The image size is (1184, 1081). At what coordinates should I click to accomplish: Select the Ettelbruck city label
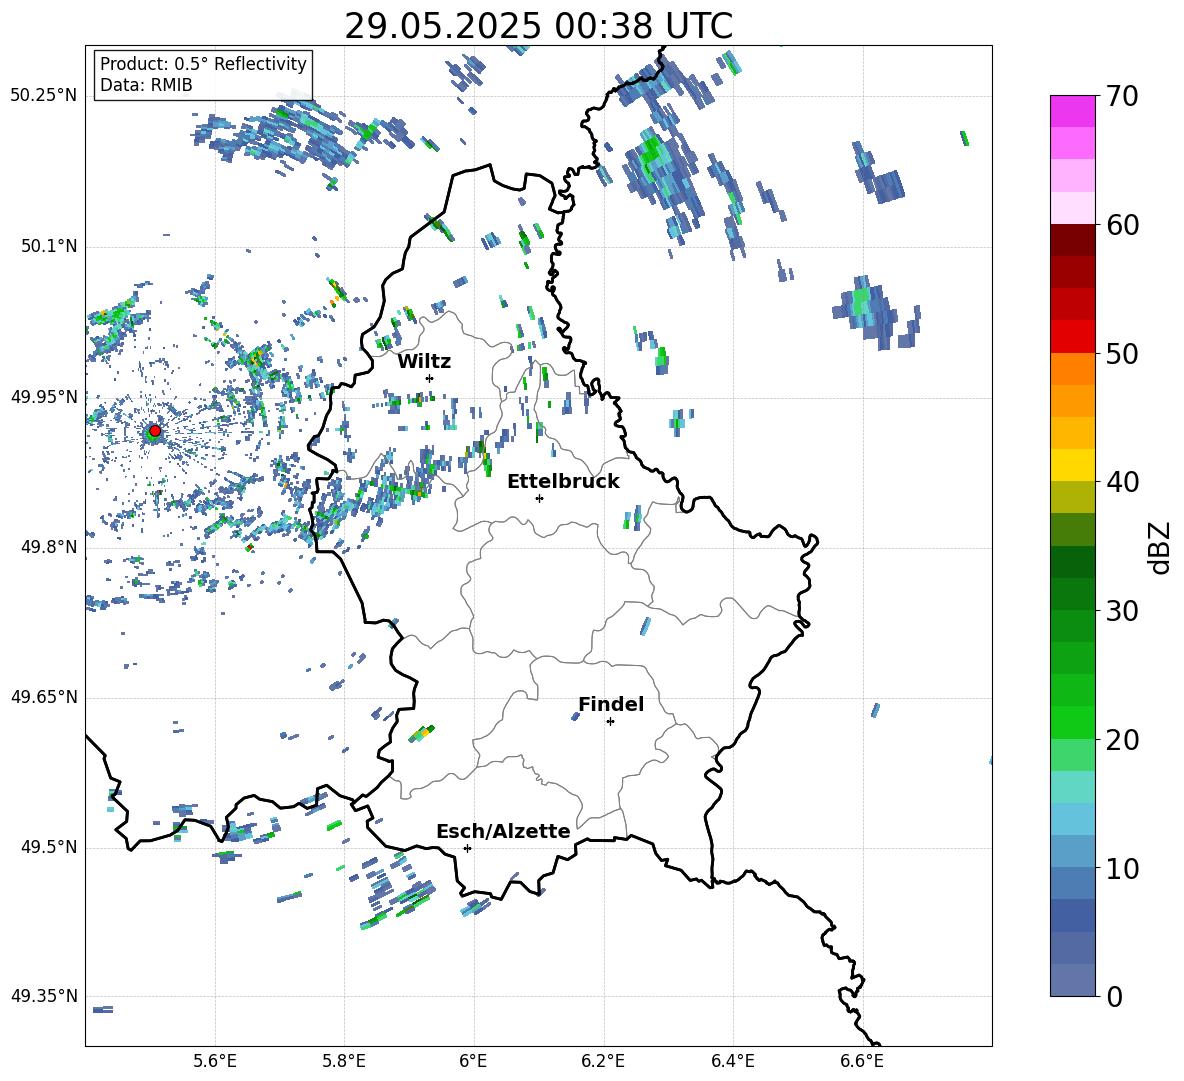(x=563, y=482)
